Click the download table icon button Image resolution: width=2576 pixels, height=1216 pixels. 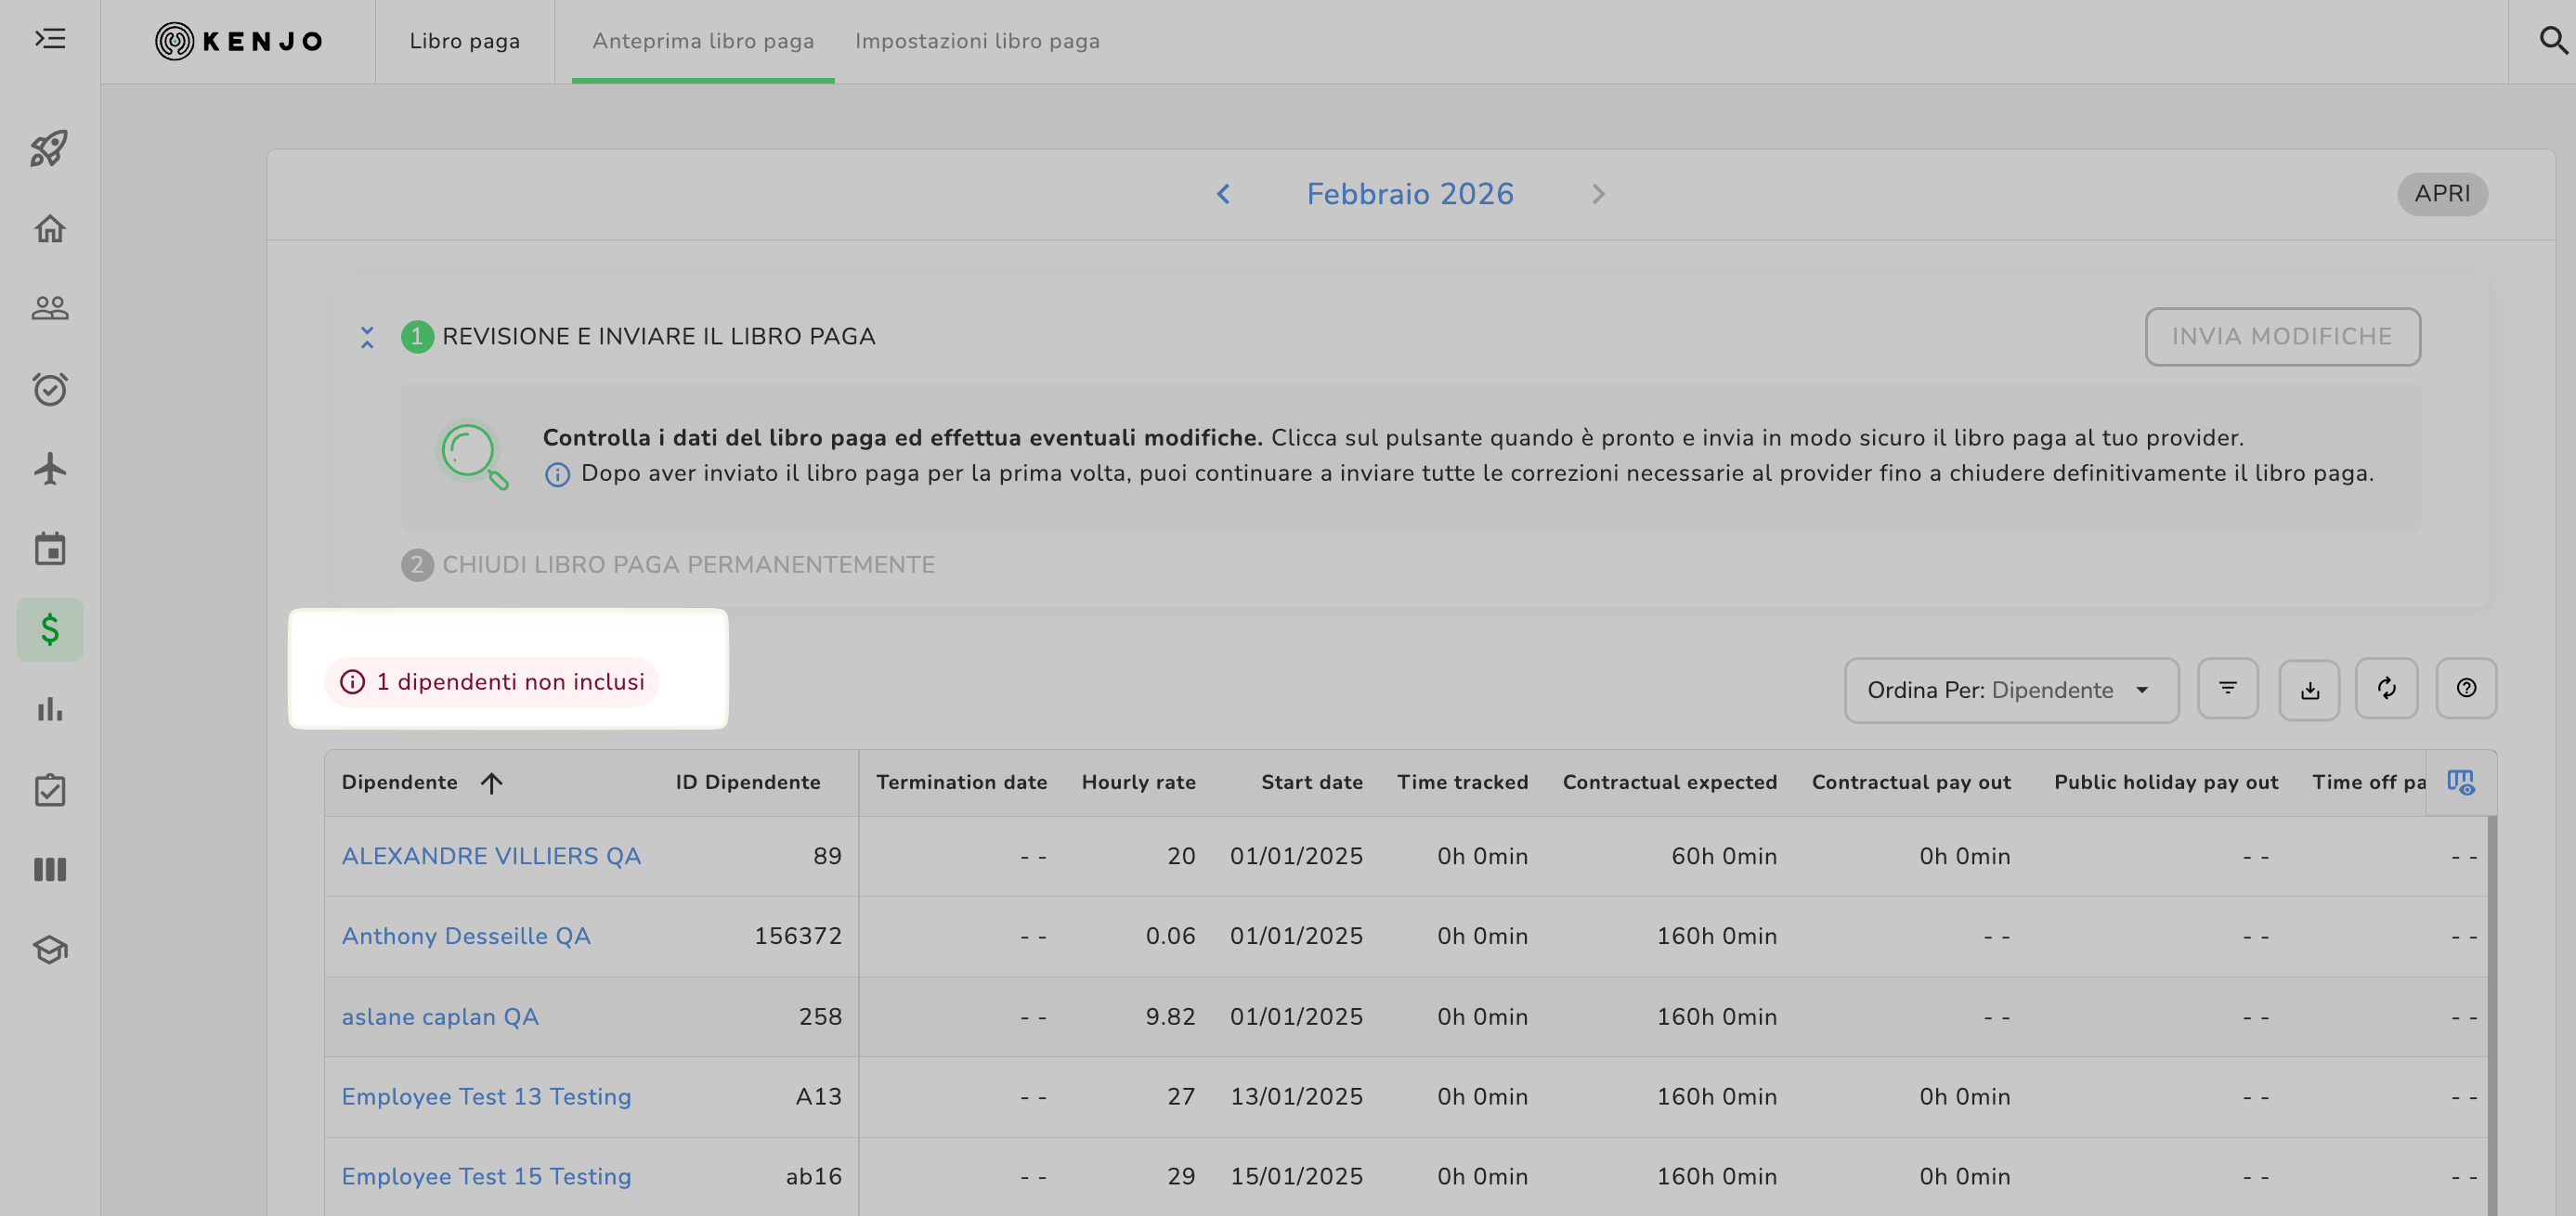tap(2309, 689)
